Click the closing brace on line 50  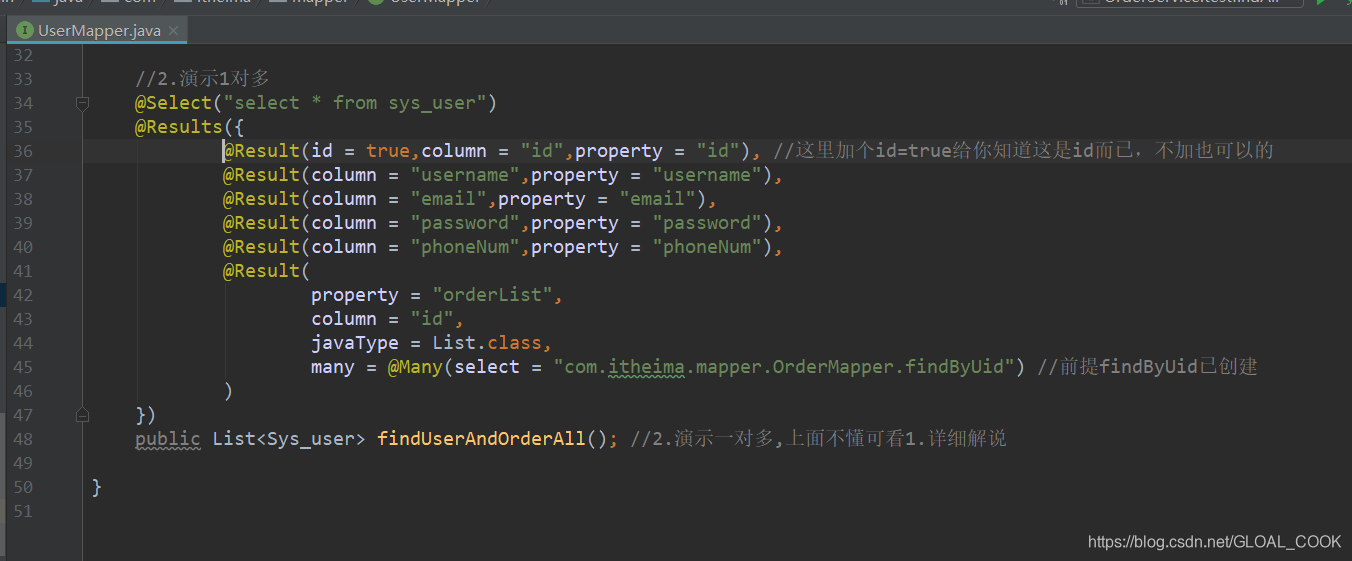tap(97, 487)
